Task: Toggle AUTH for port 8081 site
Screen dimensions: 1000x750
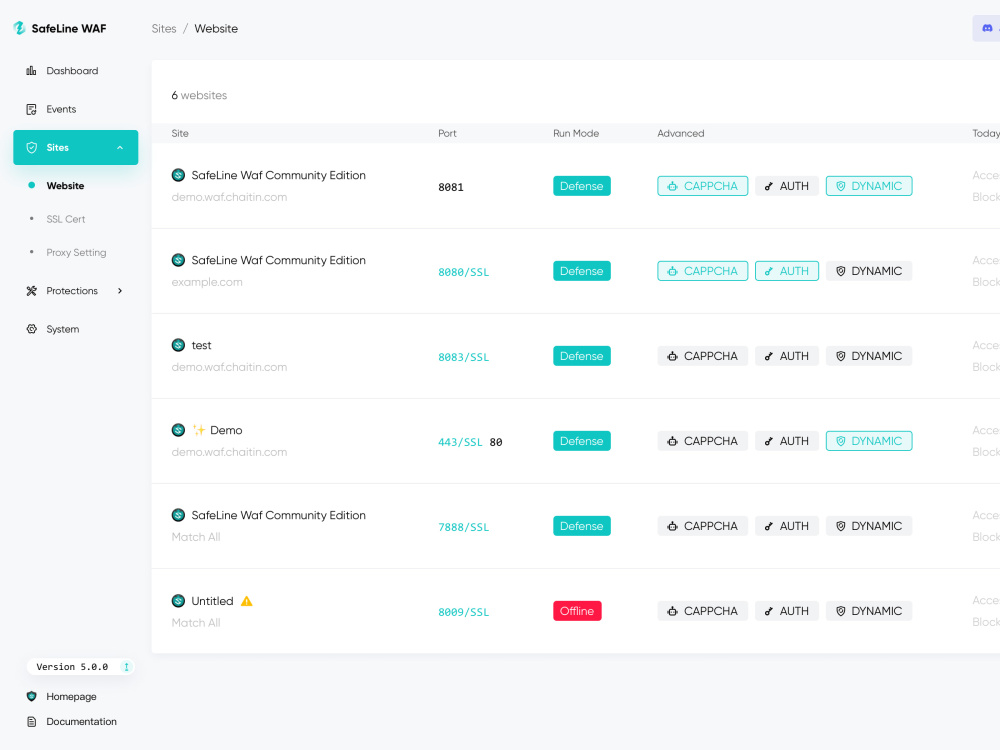Action: coord(787,186)
